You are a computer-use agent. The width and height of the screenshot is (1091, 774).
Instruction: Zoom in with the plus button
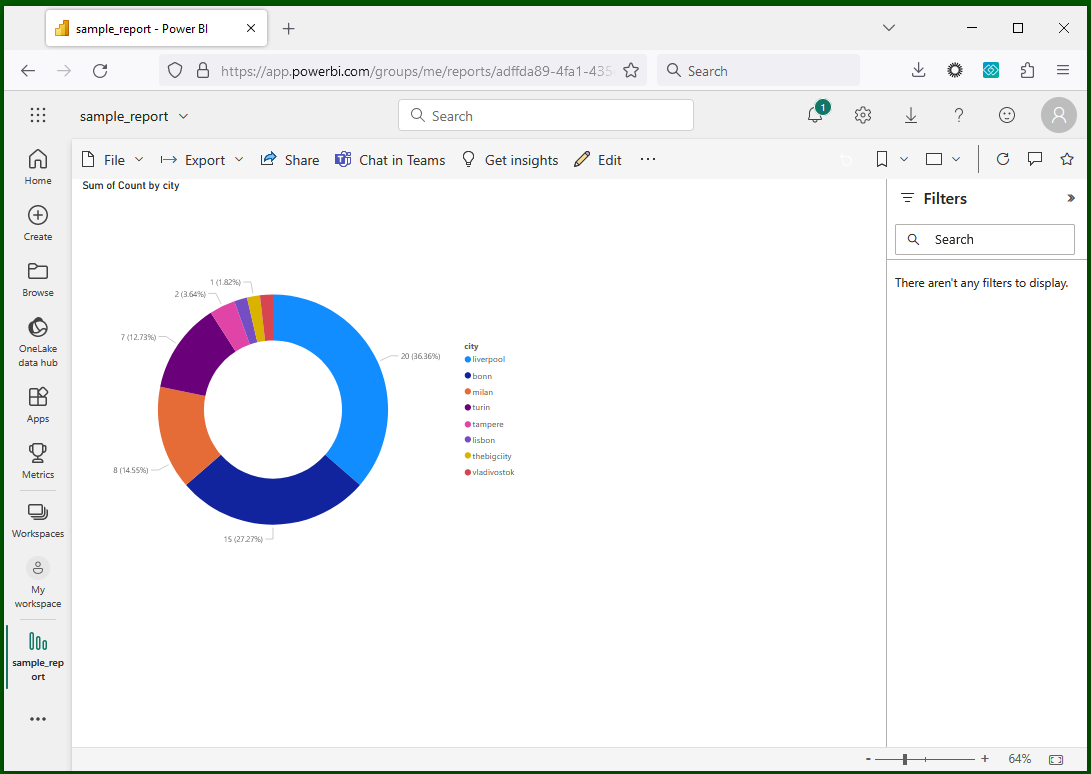(985, 759)
